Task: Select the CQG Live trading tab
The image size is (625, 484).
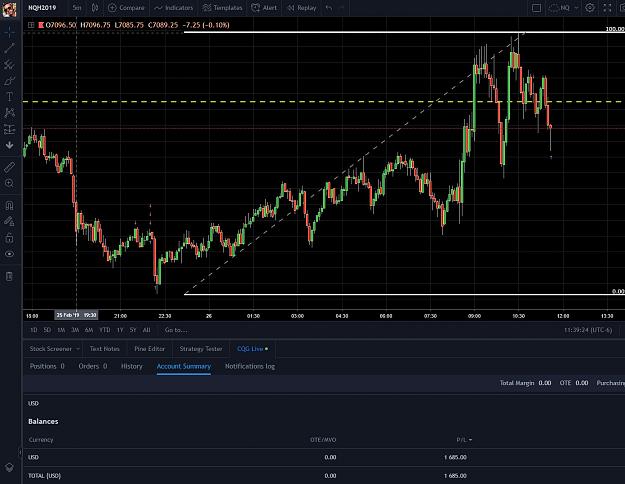Action: tap(252, 349)
